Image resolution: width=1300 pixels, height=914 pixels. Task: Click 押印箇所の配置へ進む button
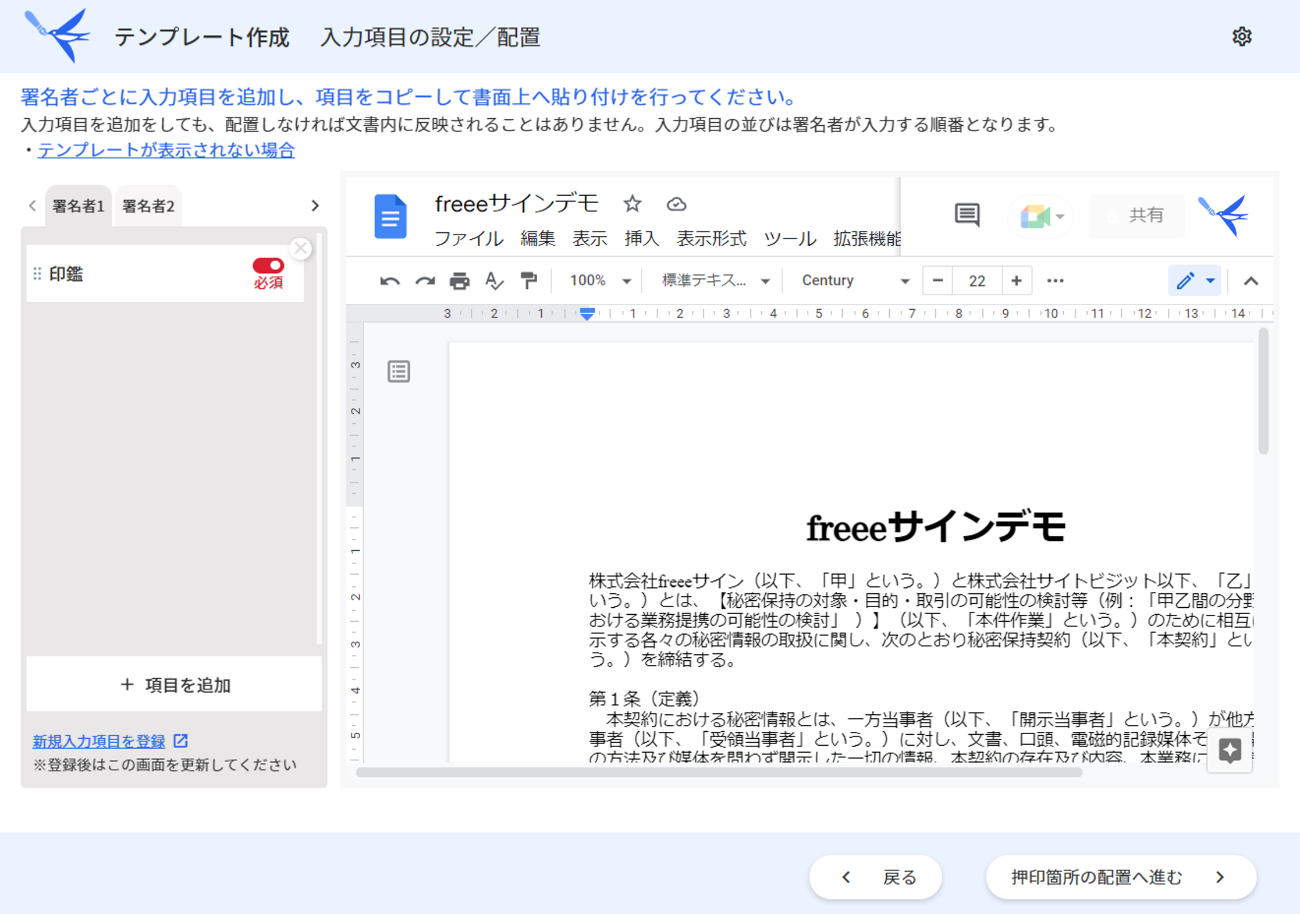click(1121, 877)
